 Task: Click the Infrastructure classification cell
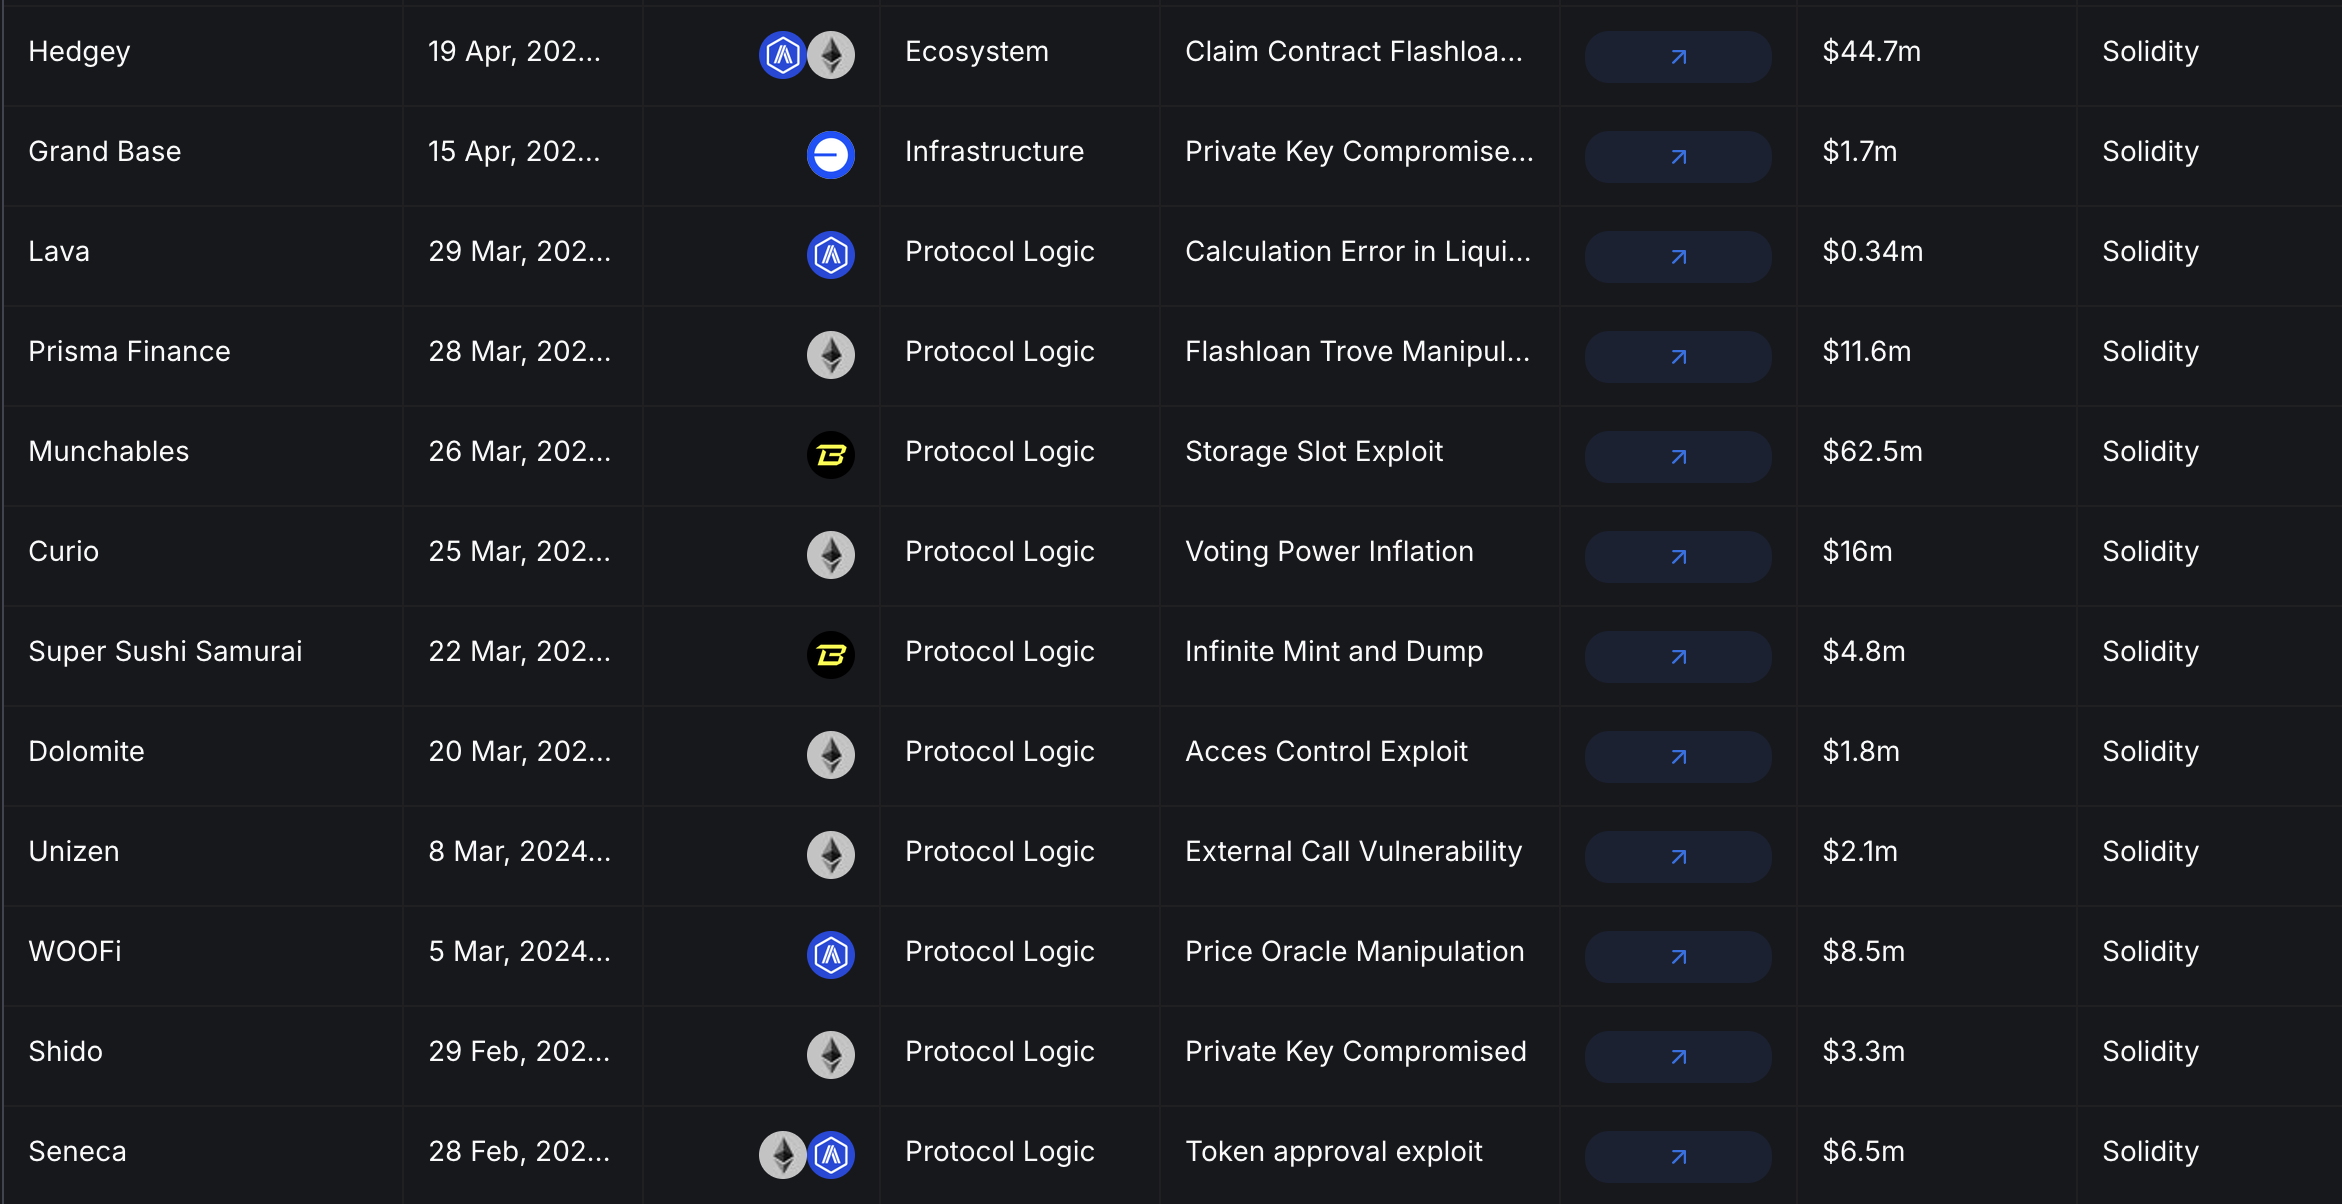tap(994, 152)
